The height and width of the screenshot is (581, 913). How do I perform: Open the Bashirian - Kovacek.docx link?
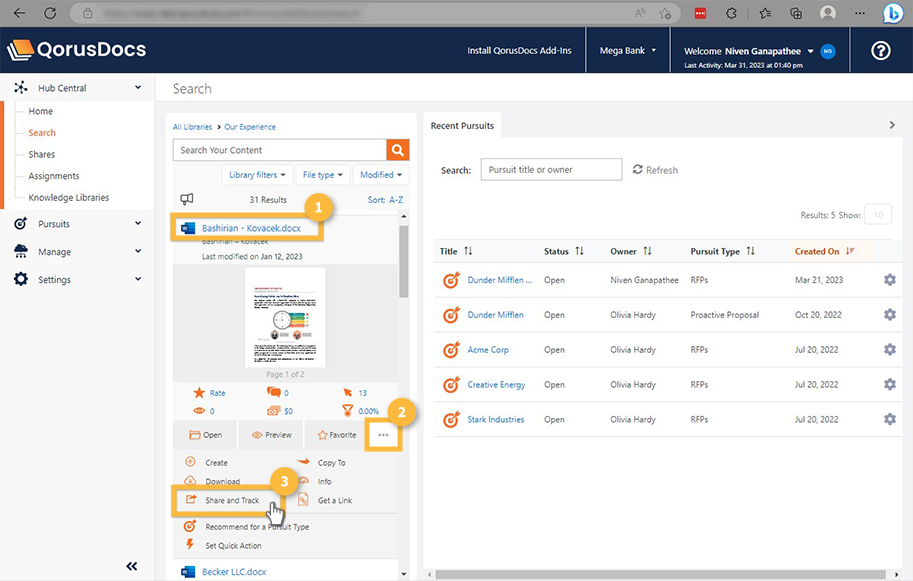(x=253, y=228)
